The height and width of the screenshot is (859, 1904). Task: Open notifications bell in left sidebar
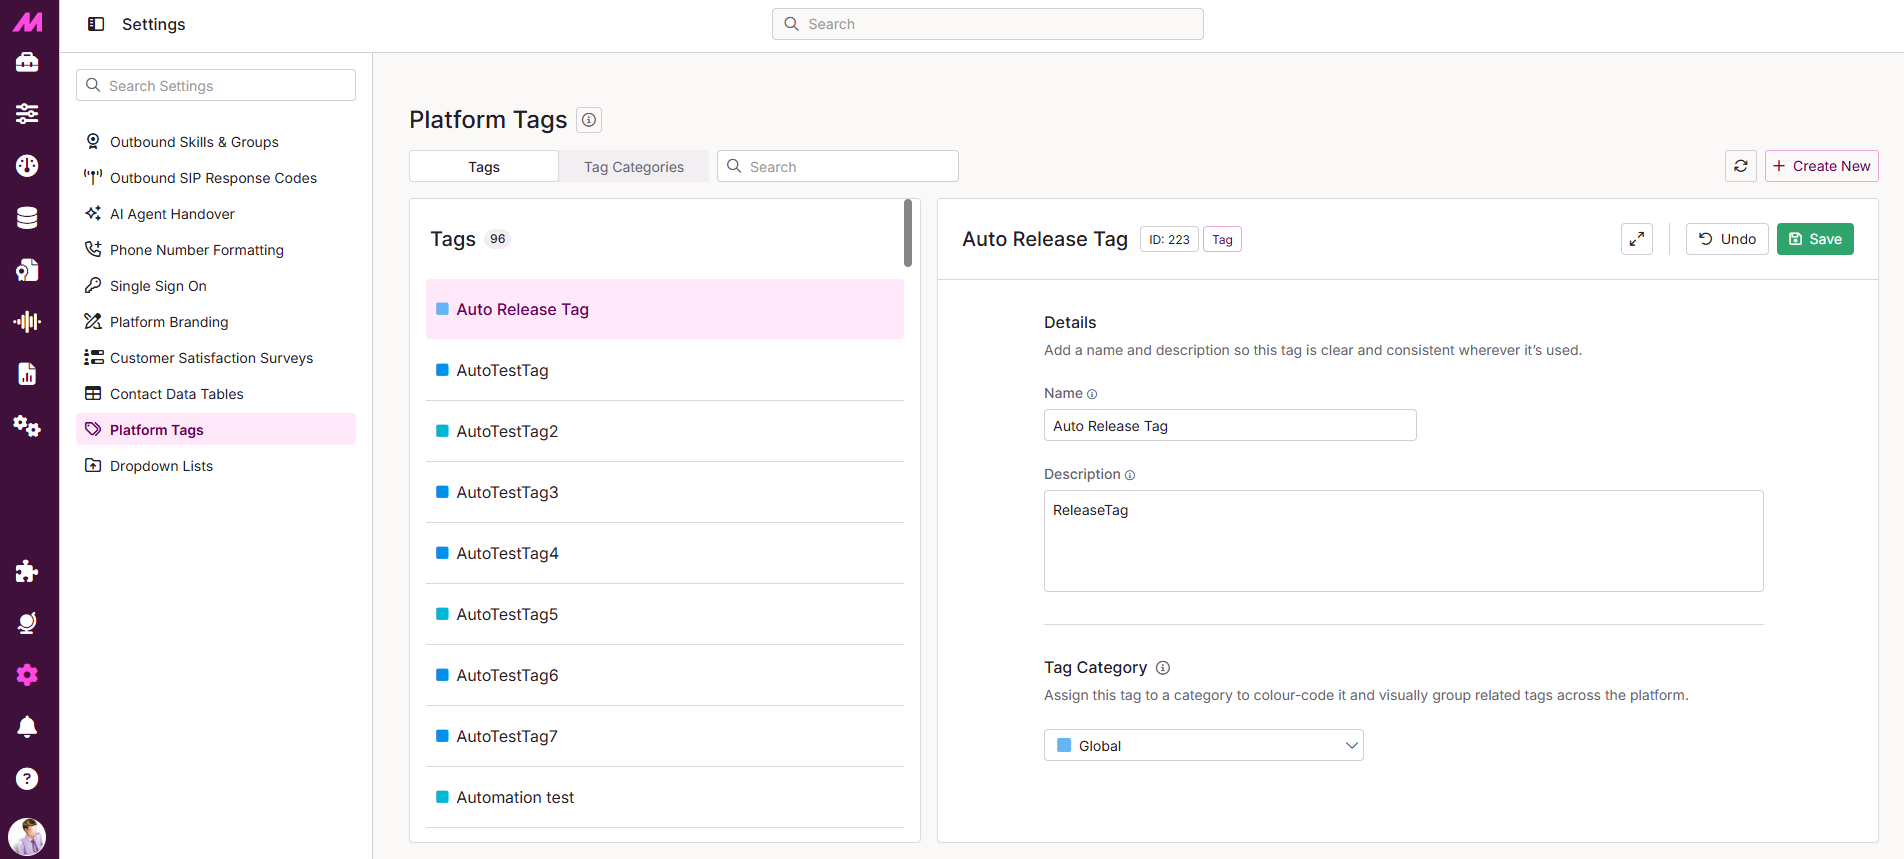click(27, 727)
